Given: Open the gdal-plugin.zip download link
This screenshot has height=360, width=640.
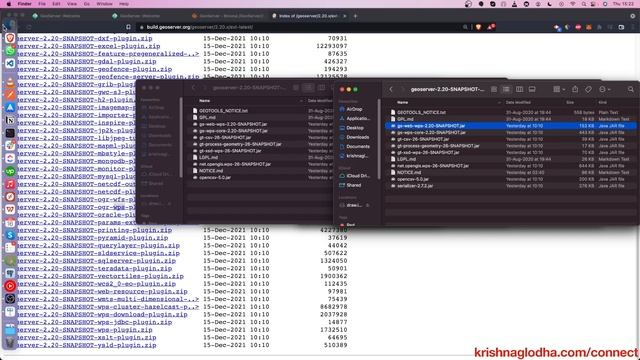Looking at the screenshot, I should click(86, 62).
